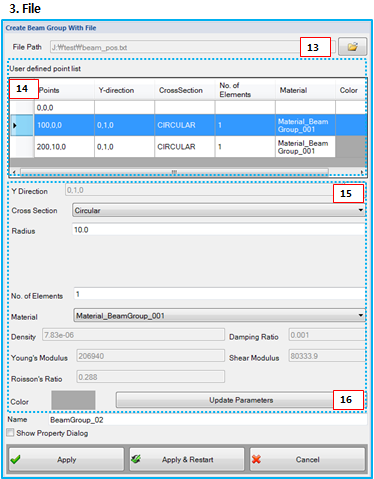Cancel the Create Beam Group dialog
This screenshot has height=479, width=374.
click(x=307, y=459)
